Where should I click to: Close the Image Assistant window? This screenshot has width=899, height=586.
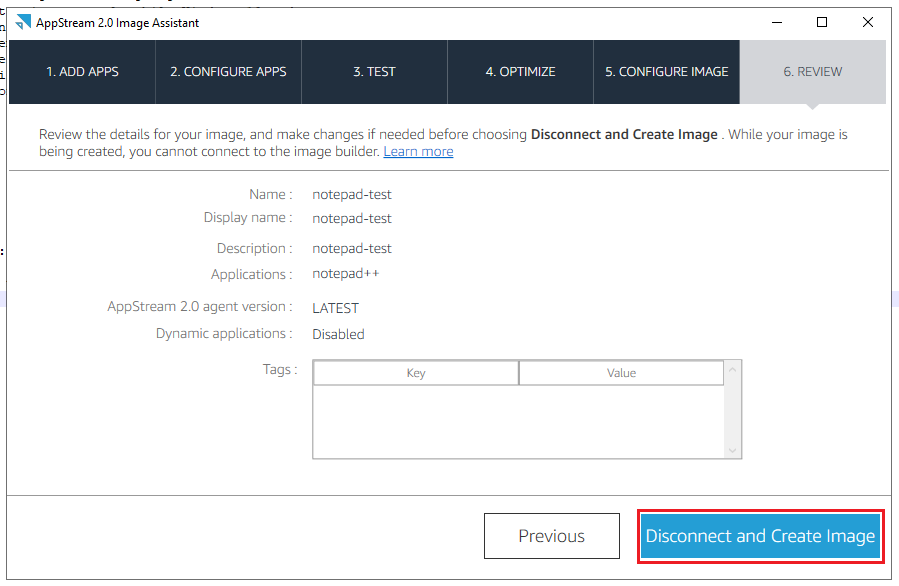tap(867, 22)
